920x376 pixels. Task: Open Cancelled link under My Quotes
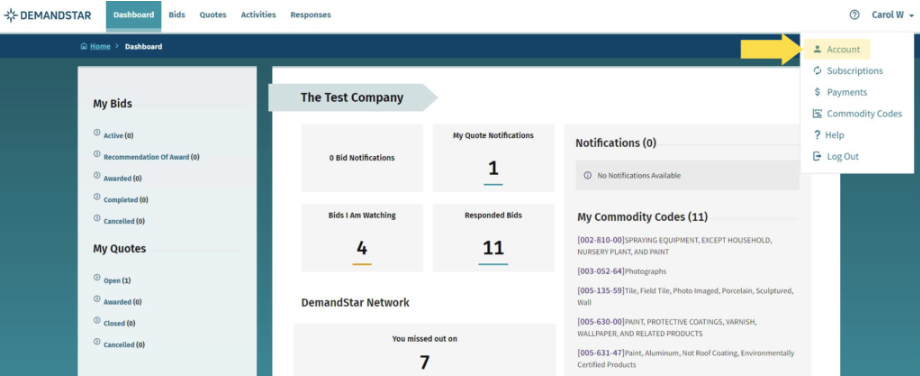pos(119,345)
